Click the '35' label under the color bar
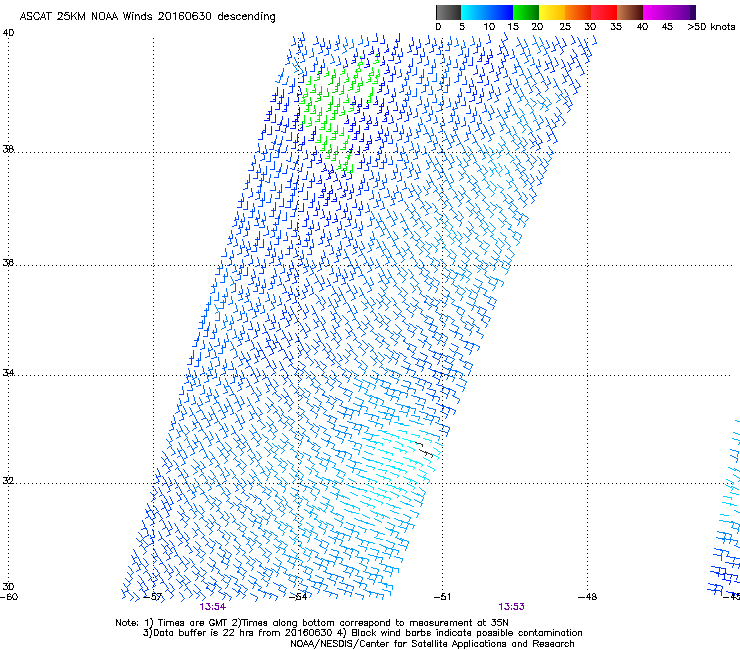 (x=616, y=26)
